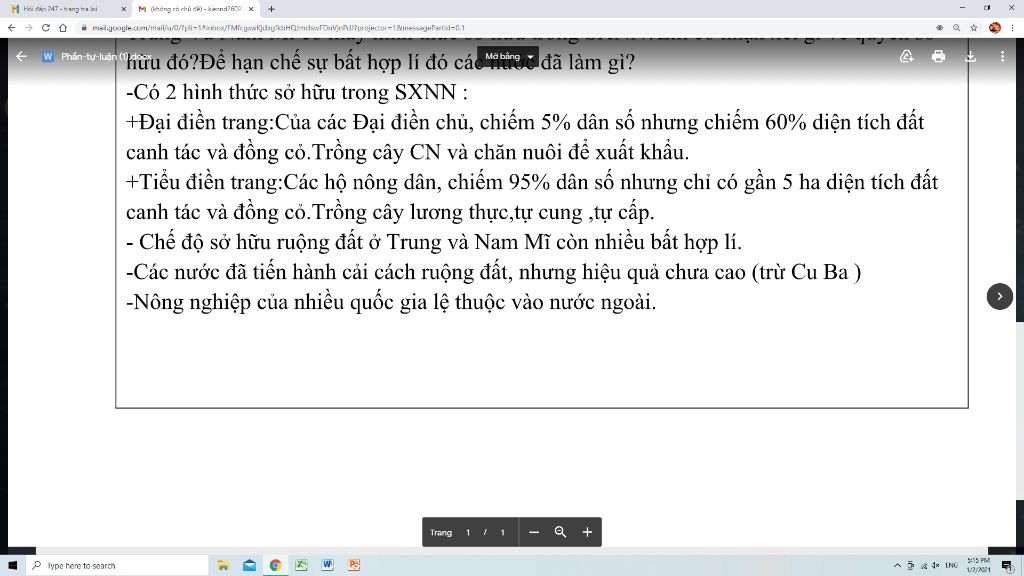This screenshot has height=576, width=1024.
Task: Open the preview's more options menu
Action: click(x=1002, y=56)
